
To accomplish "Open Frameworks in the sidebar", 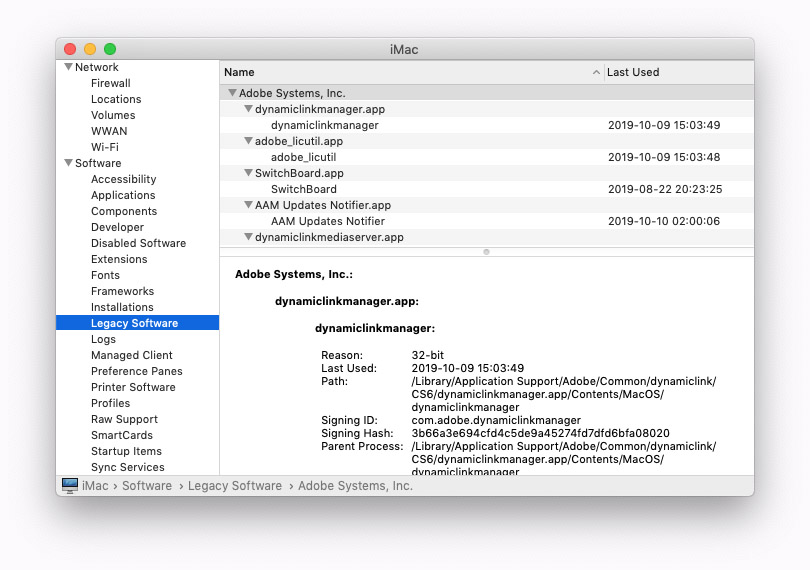I will (x=122, y=291).
